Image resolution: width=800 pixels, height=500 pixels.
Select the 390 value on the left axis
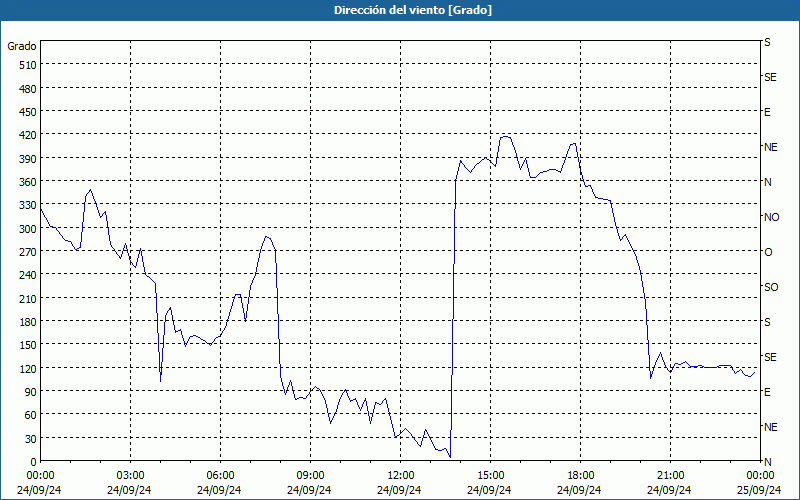[x=28, y=159]
